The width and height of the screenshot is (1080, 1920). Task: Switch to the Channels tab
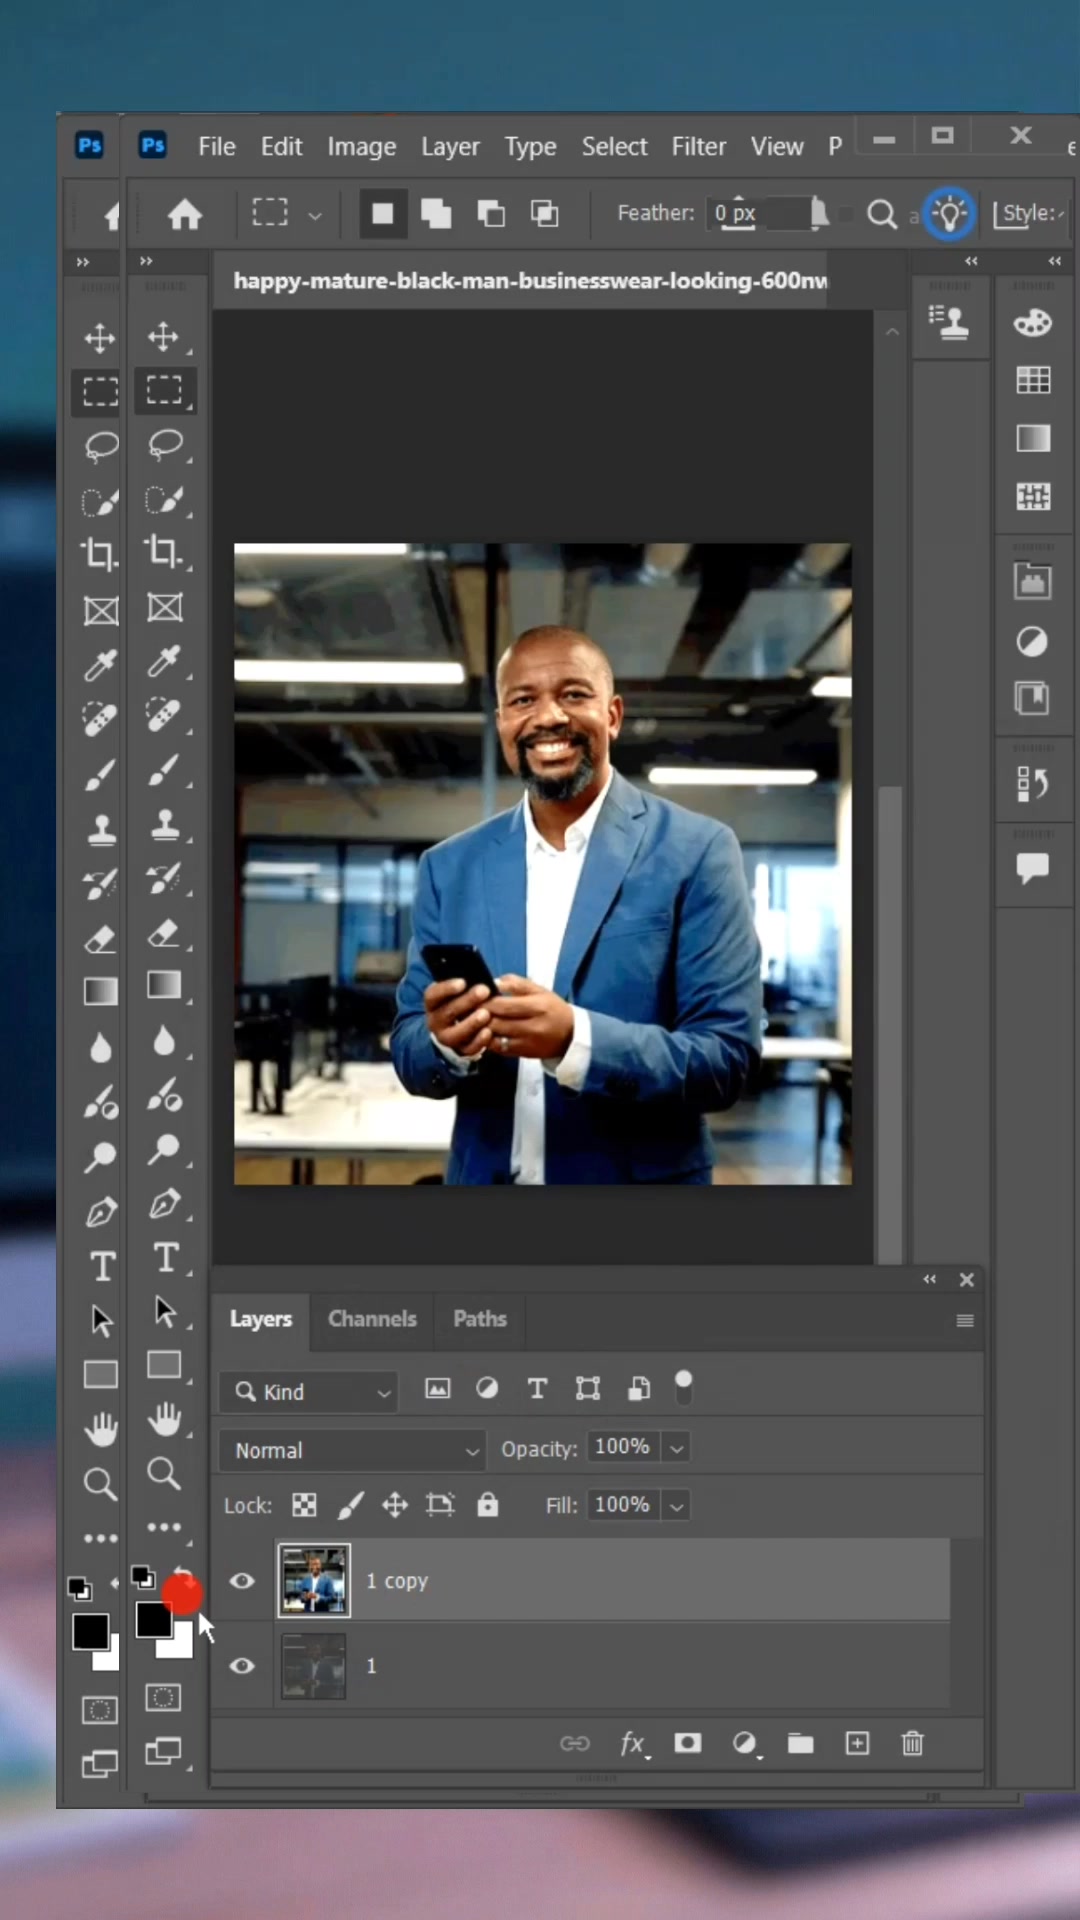pos(372,1319)
